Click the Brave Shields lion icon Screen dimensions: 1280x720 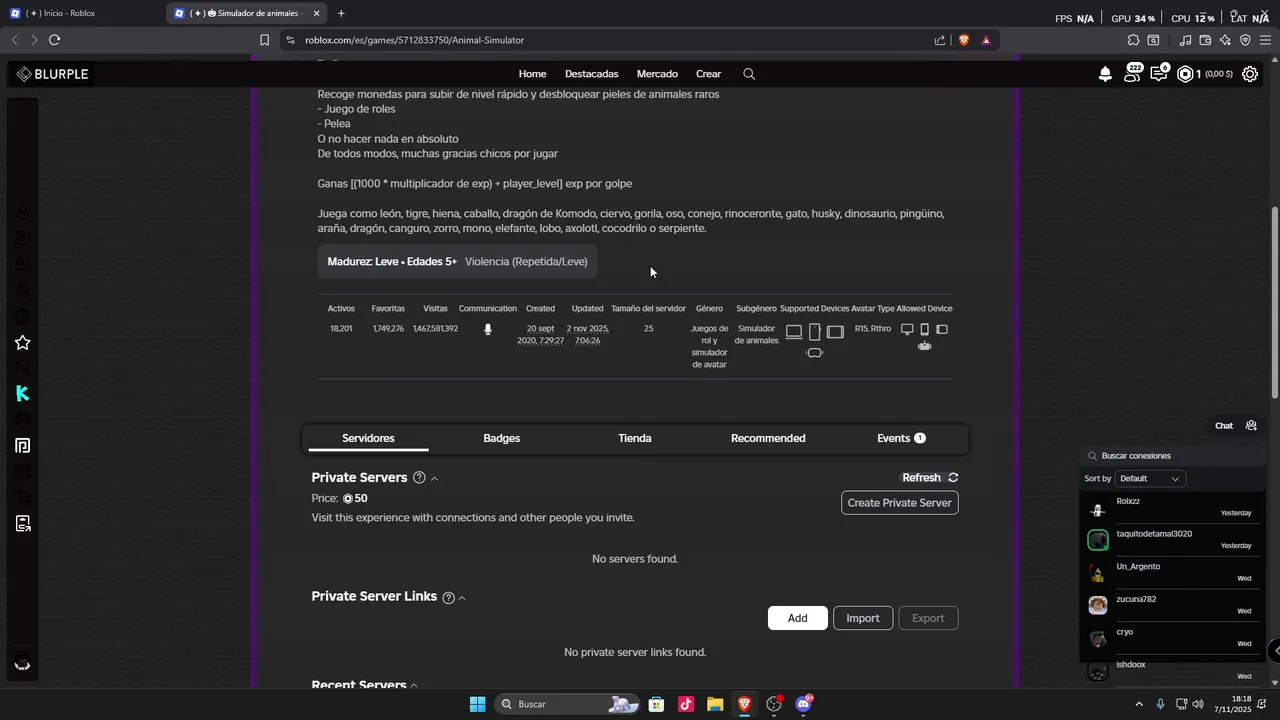click(x=964, y=40)
